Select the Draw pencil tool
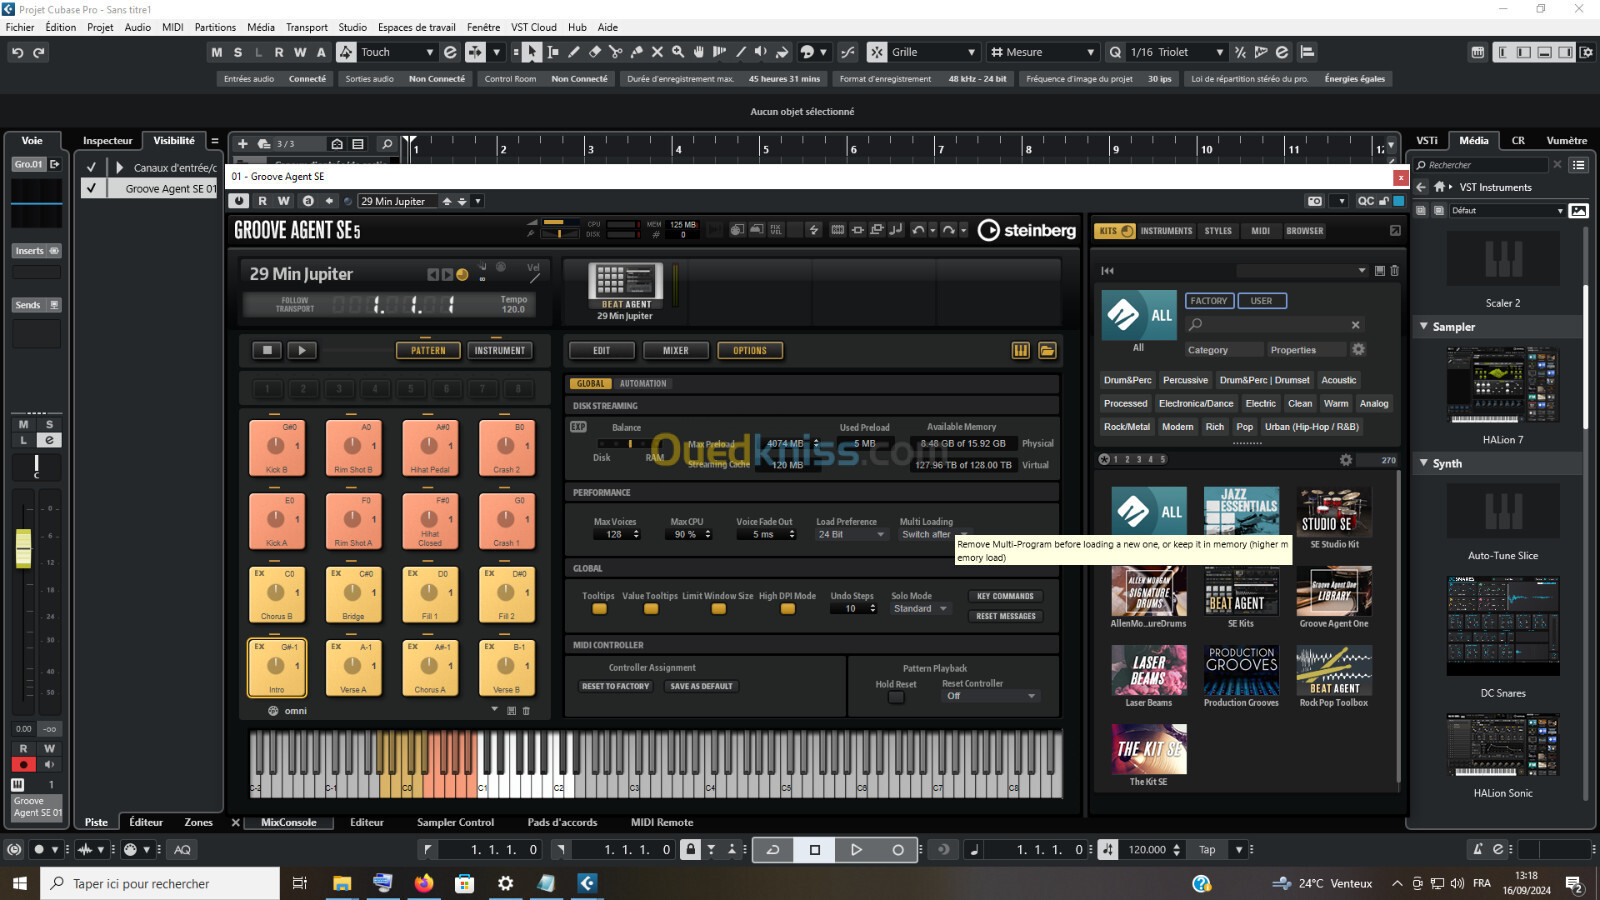The height and width of the screenshot is (900, 1600). 574,52
